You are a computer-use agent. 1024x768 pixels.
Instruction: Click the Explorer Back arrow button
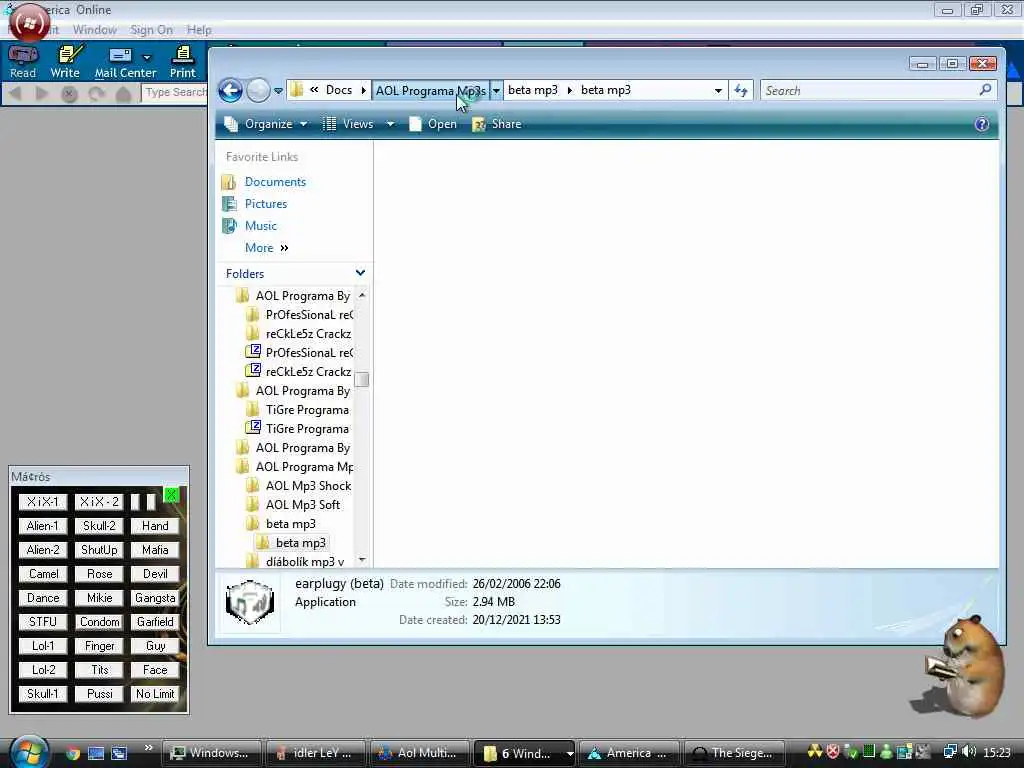[231, 90]
